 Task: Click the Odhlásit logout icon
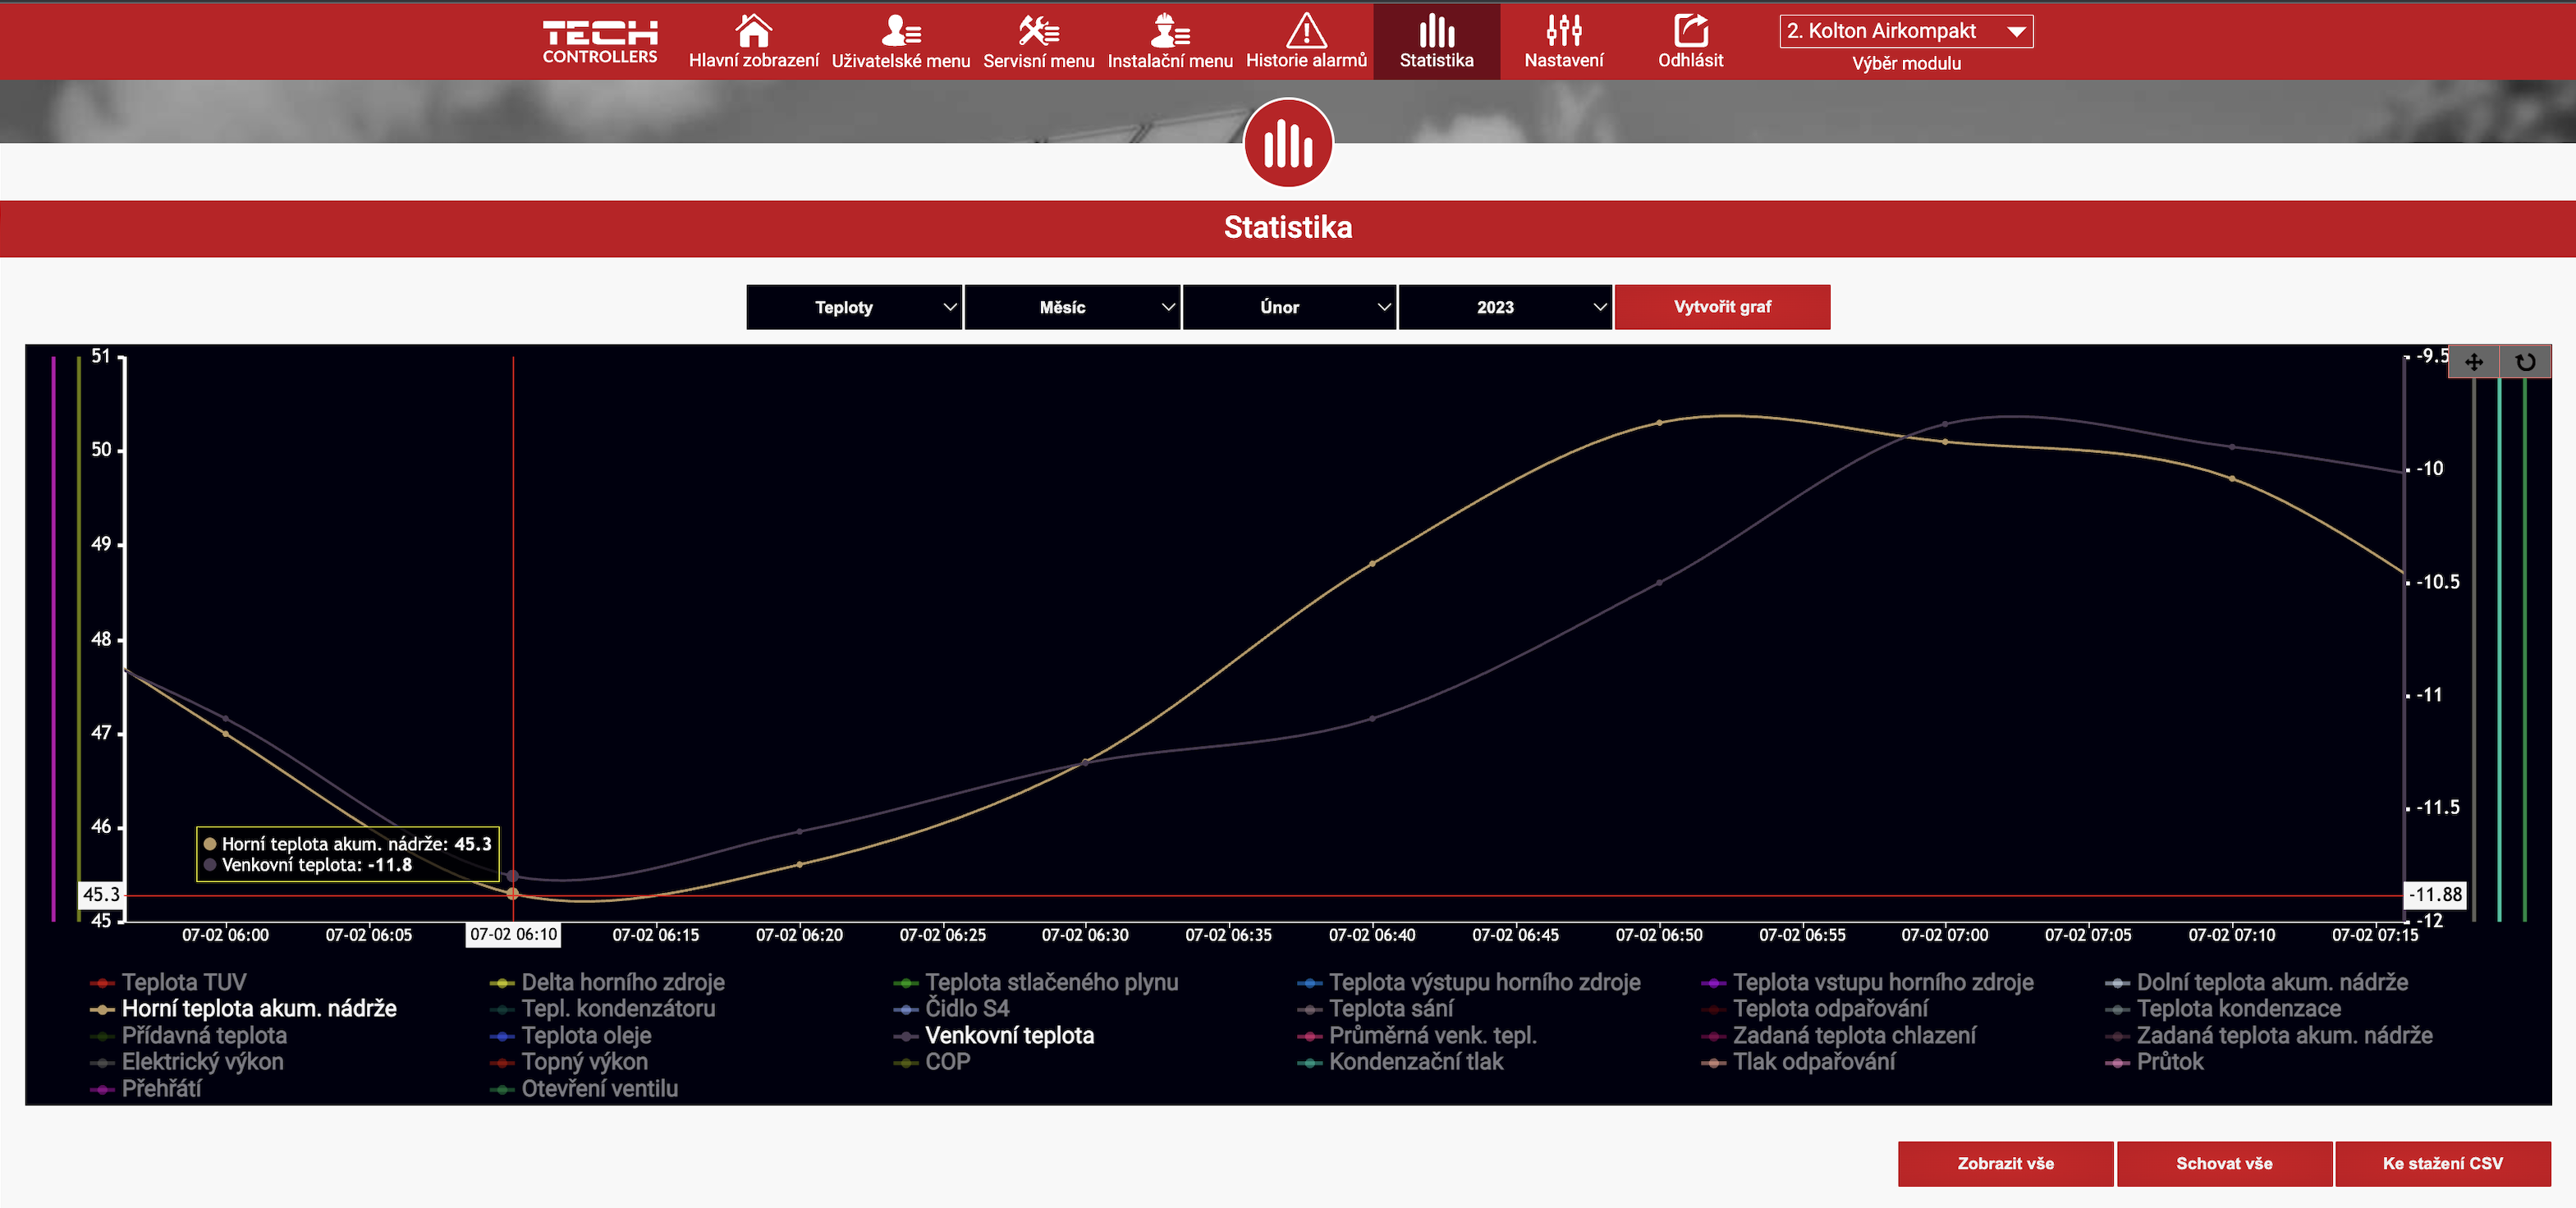pos(1690,31)
